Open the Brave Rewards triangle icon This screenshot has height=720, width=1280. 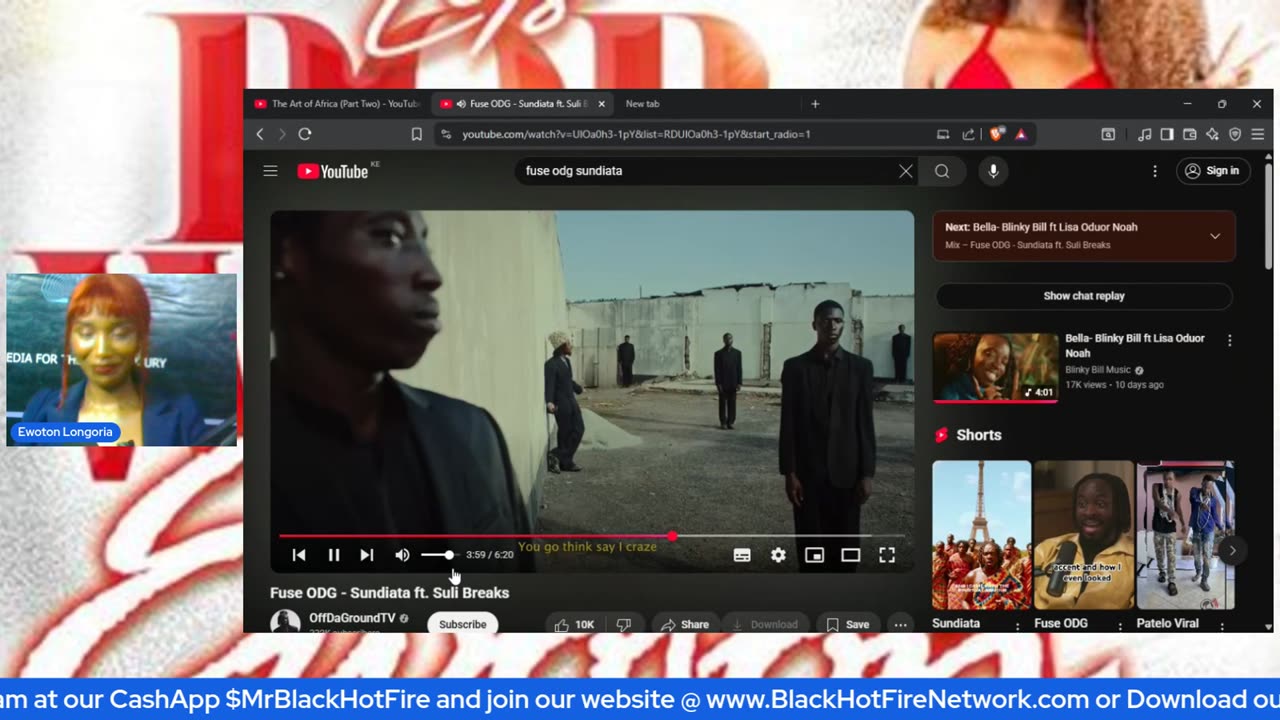[x=1021, y=134]
